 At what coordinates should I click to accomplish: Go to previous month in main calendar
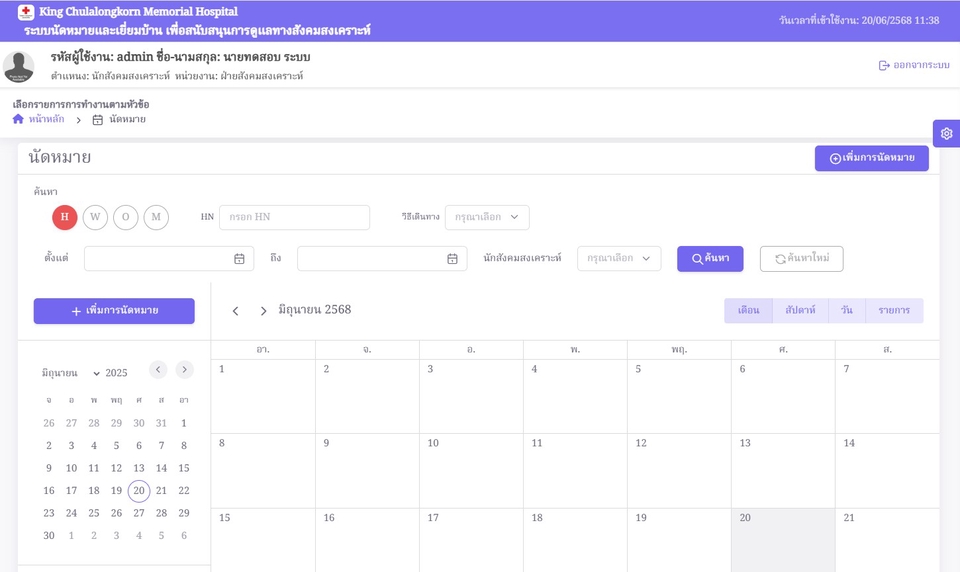point(235,311)
